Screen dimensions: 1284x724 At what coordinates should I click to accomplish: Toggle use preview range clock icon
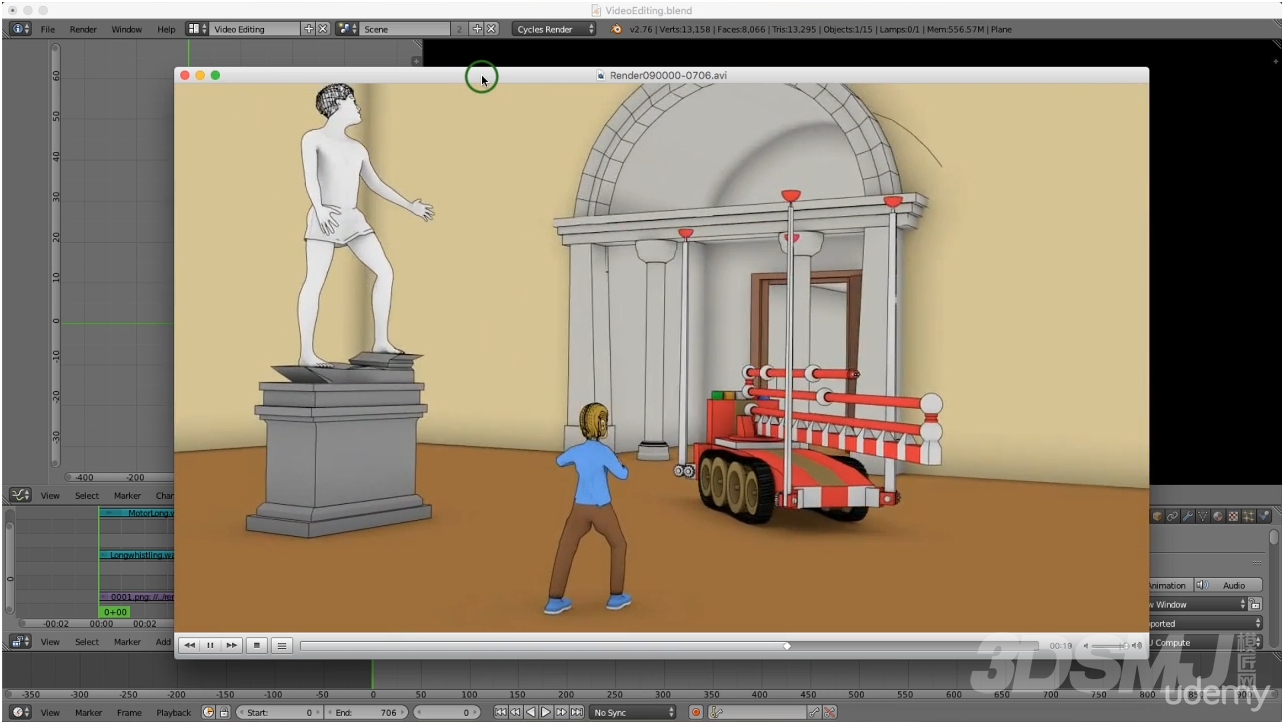pos(209,712)
